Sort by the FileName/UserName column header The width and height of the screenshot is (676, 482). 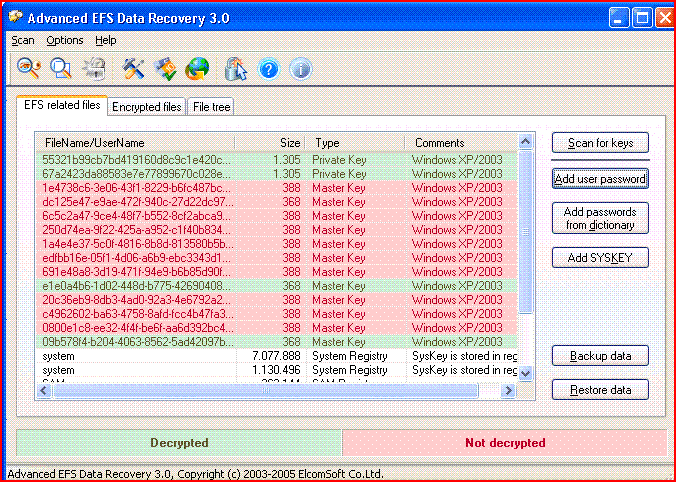click(x=135, y=143)
